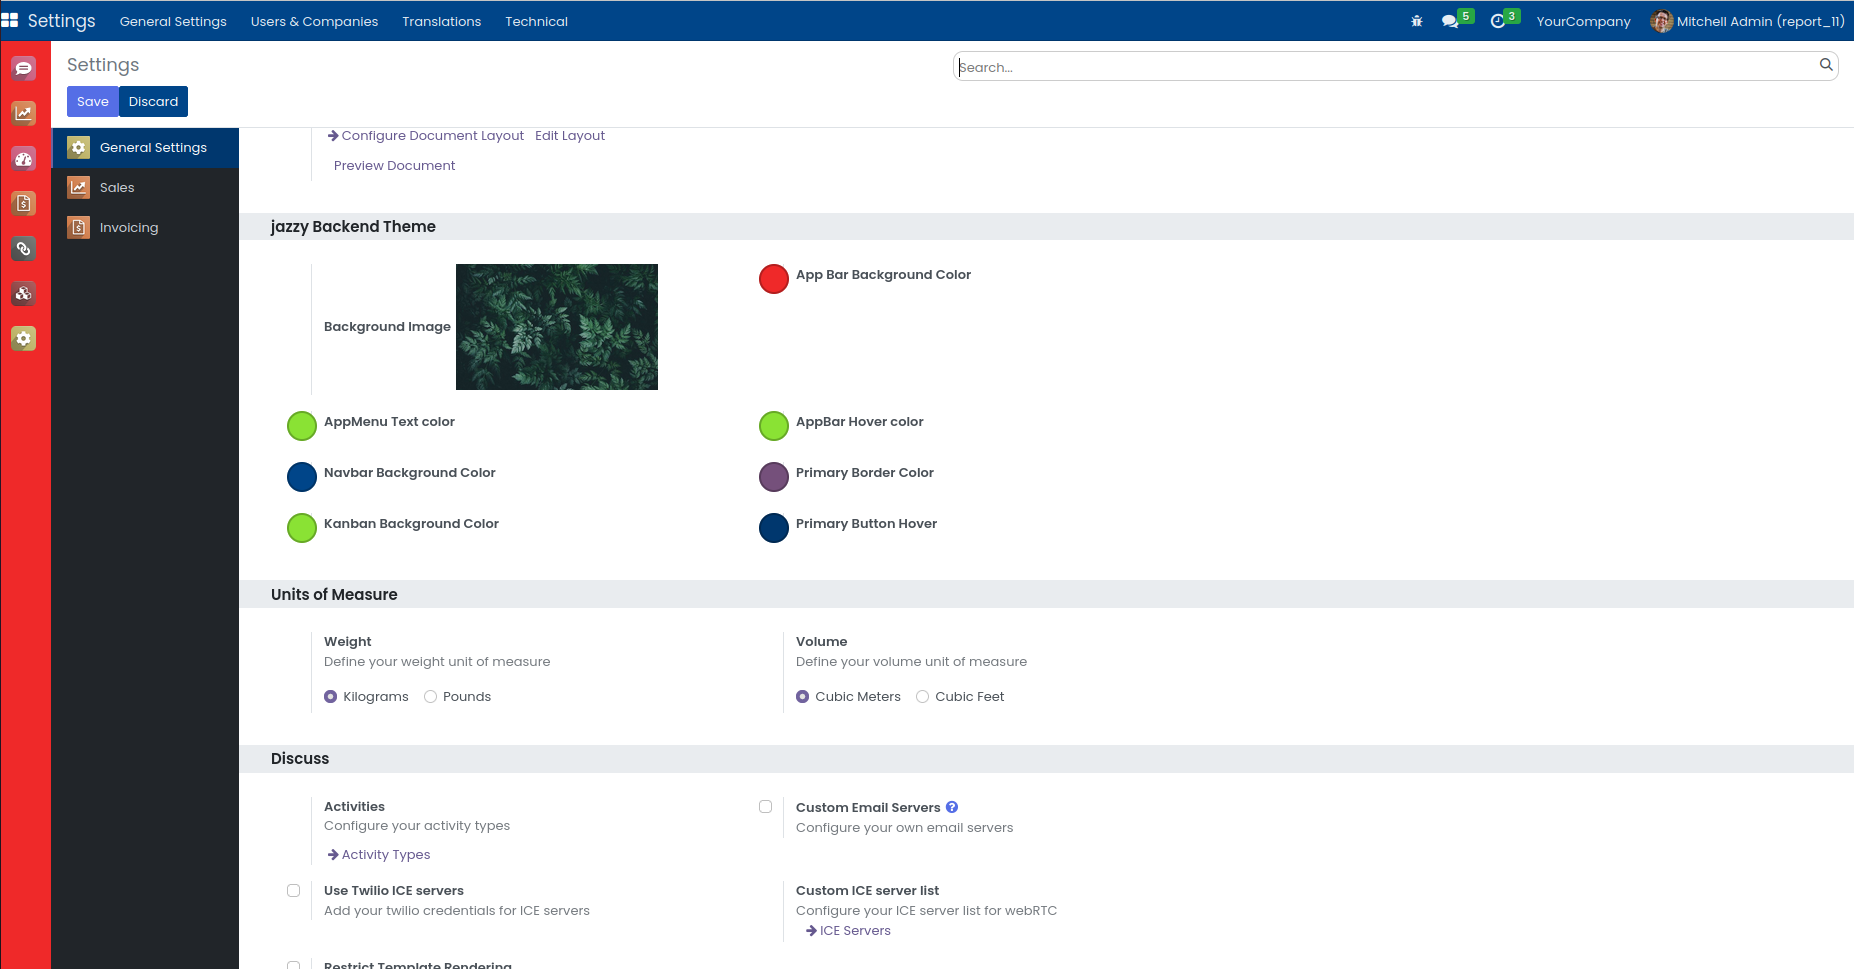1854x969 pixels.
Task: Open the Dashboards gauge app icon
Action: [24, 158]
